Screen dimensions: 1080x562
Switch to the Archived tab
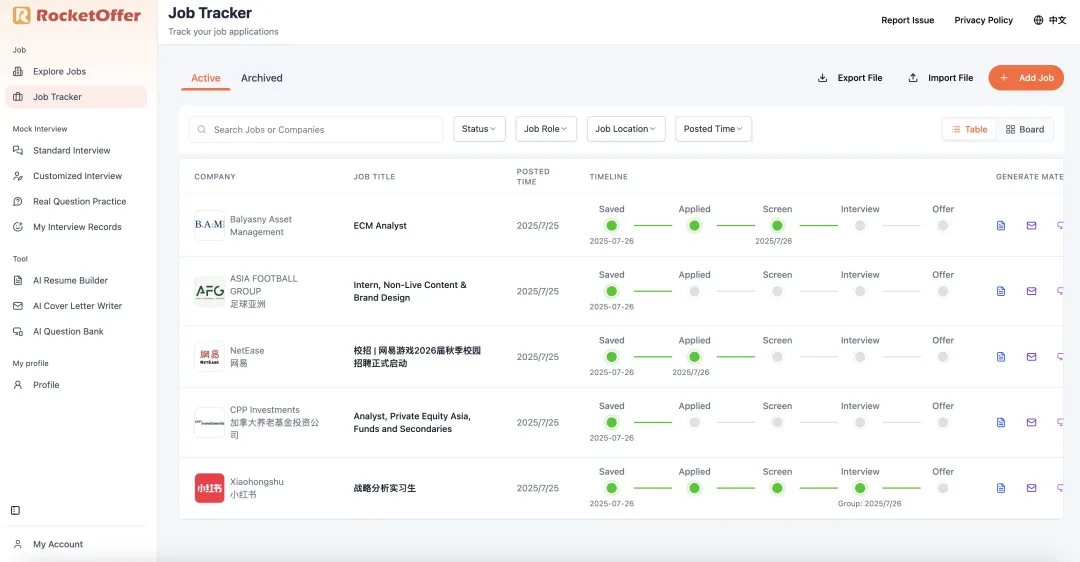click(262, 78)
